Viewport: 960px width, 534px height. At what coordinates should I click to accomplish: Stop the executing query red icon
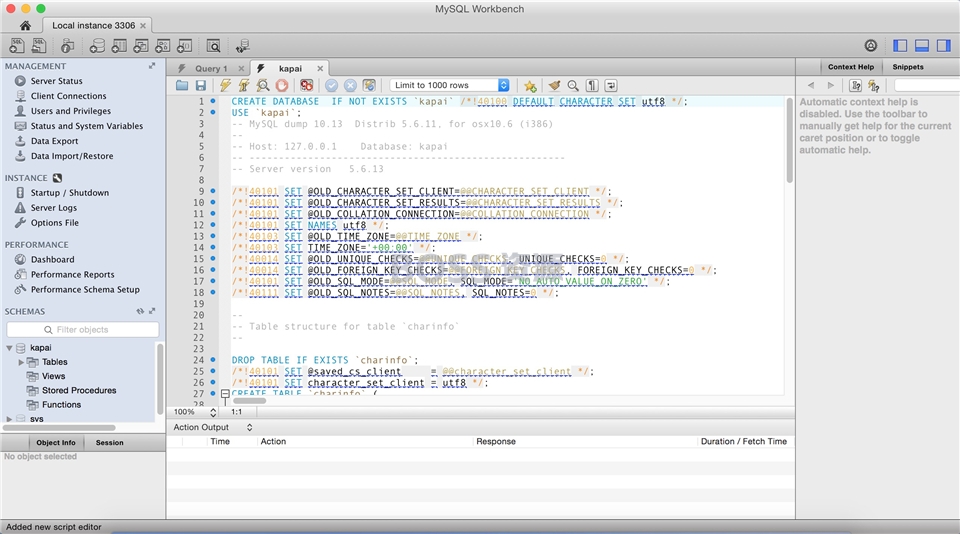282,86
